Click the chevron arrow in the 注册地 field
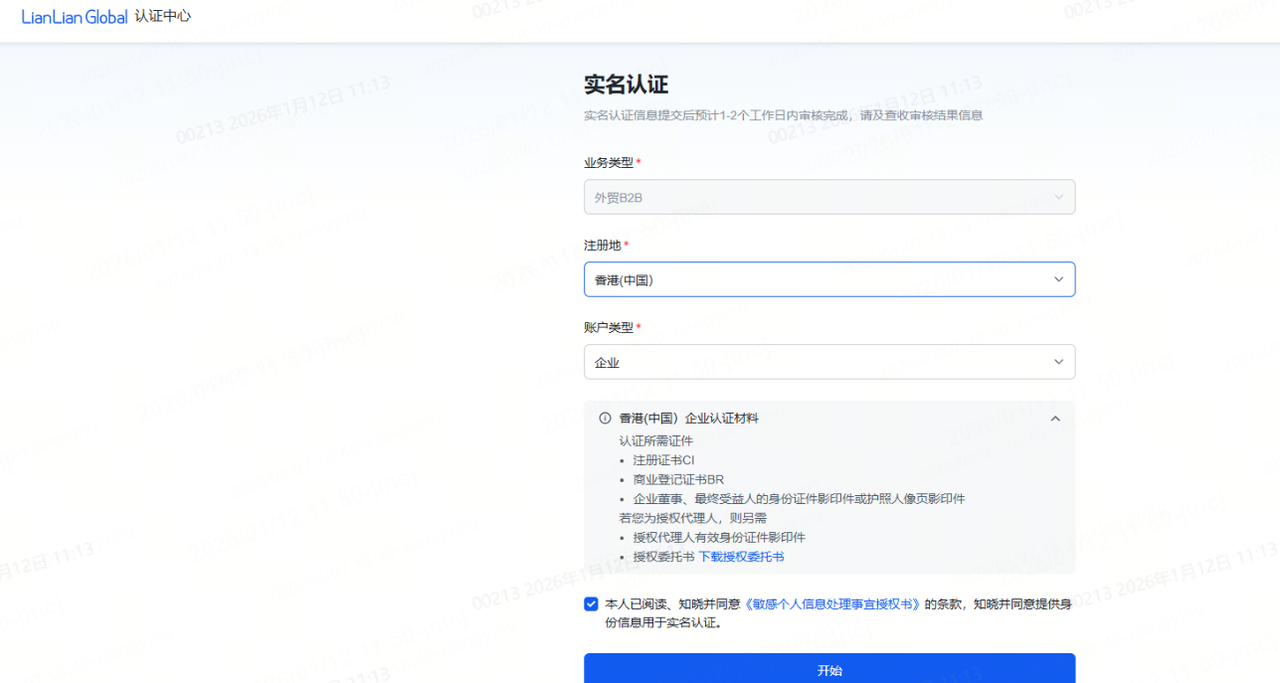Screen dimensions: 1280x683 [x=1059, y=280]
